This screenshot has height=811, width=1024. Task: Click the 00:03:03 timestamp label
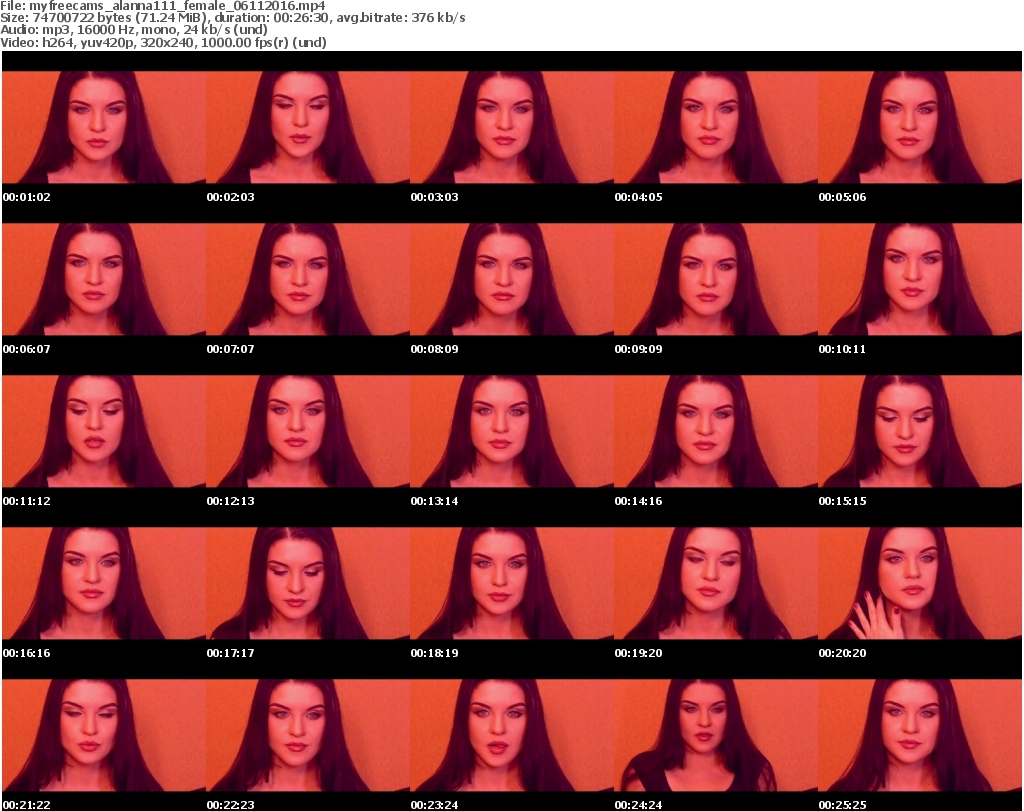(434, 197)
